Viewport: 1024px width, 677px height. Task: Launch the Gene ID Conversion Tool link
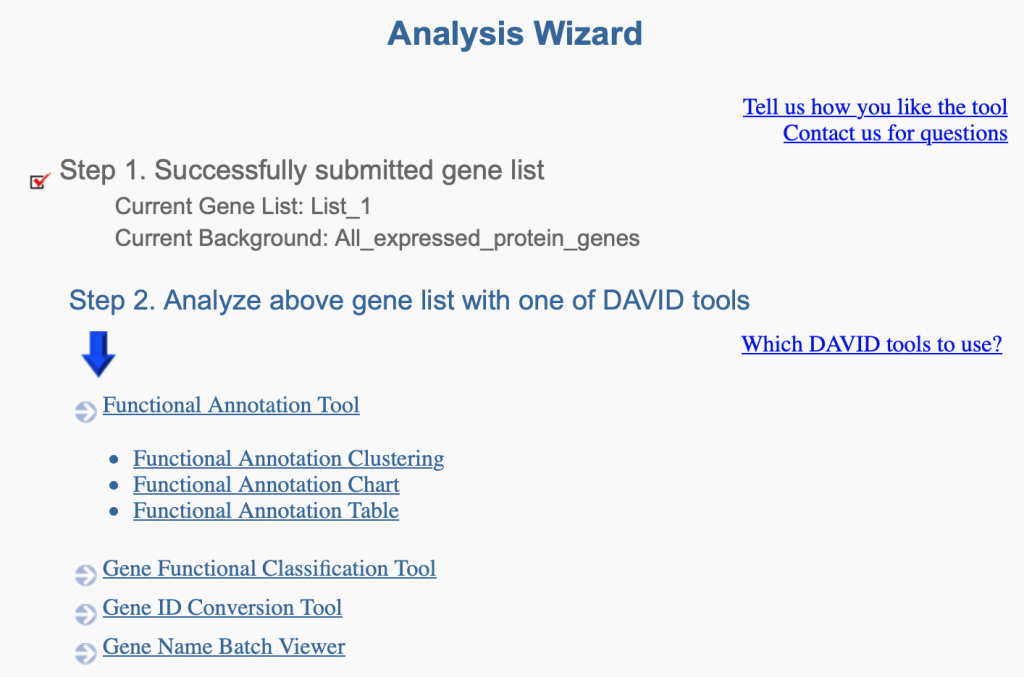222,608
